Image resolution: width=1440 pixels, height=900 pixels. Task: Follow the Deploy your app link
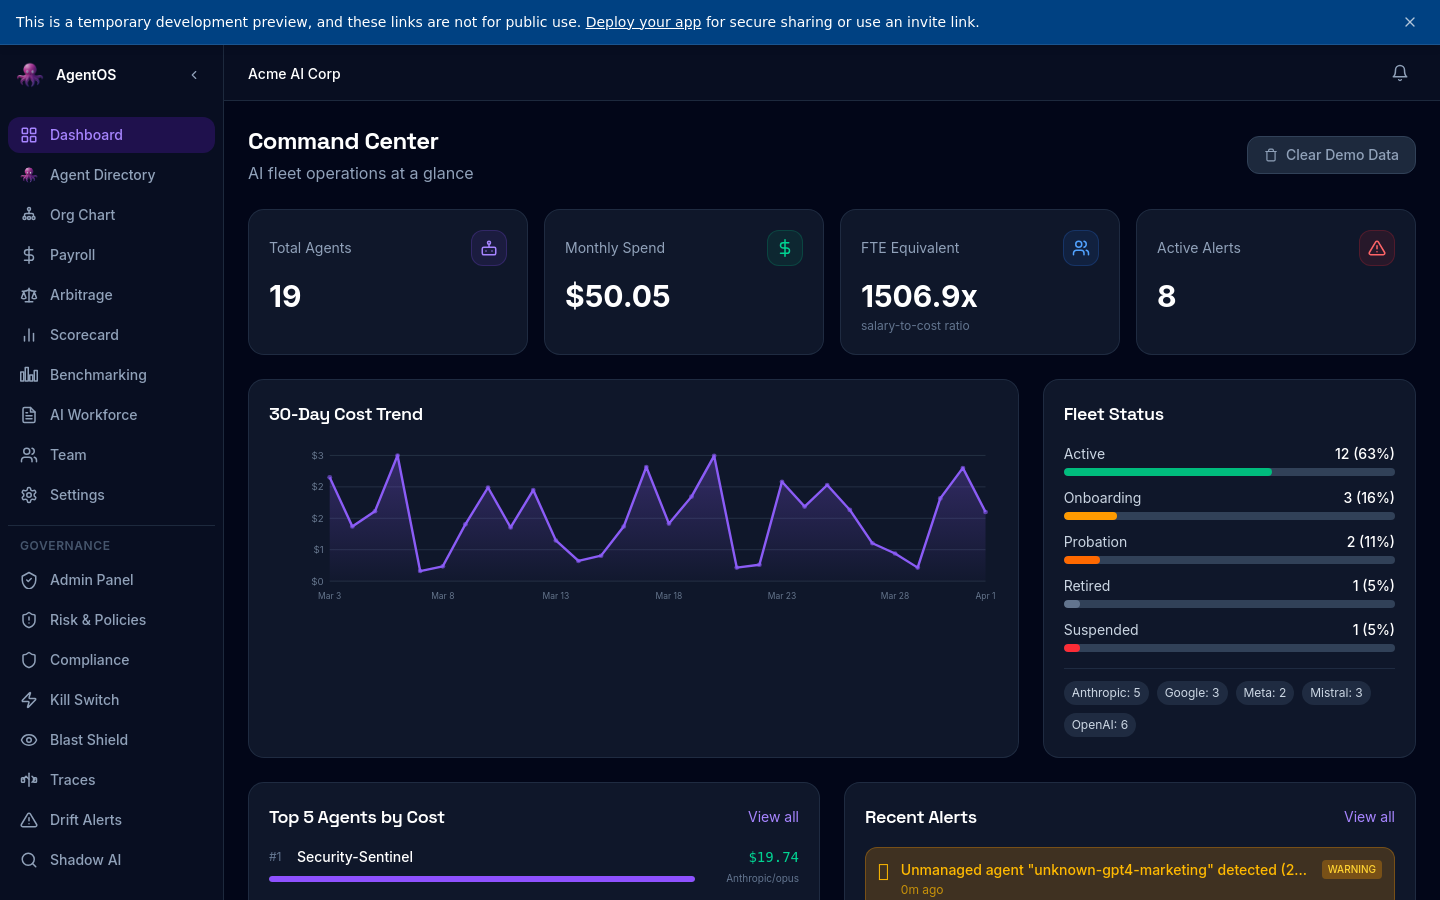coord(643,22)
